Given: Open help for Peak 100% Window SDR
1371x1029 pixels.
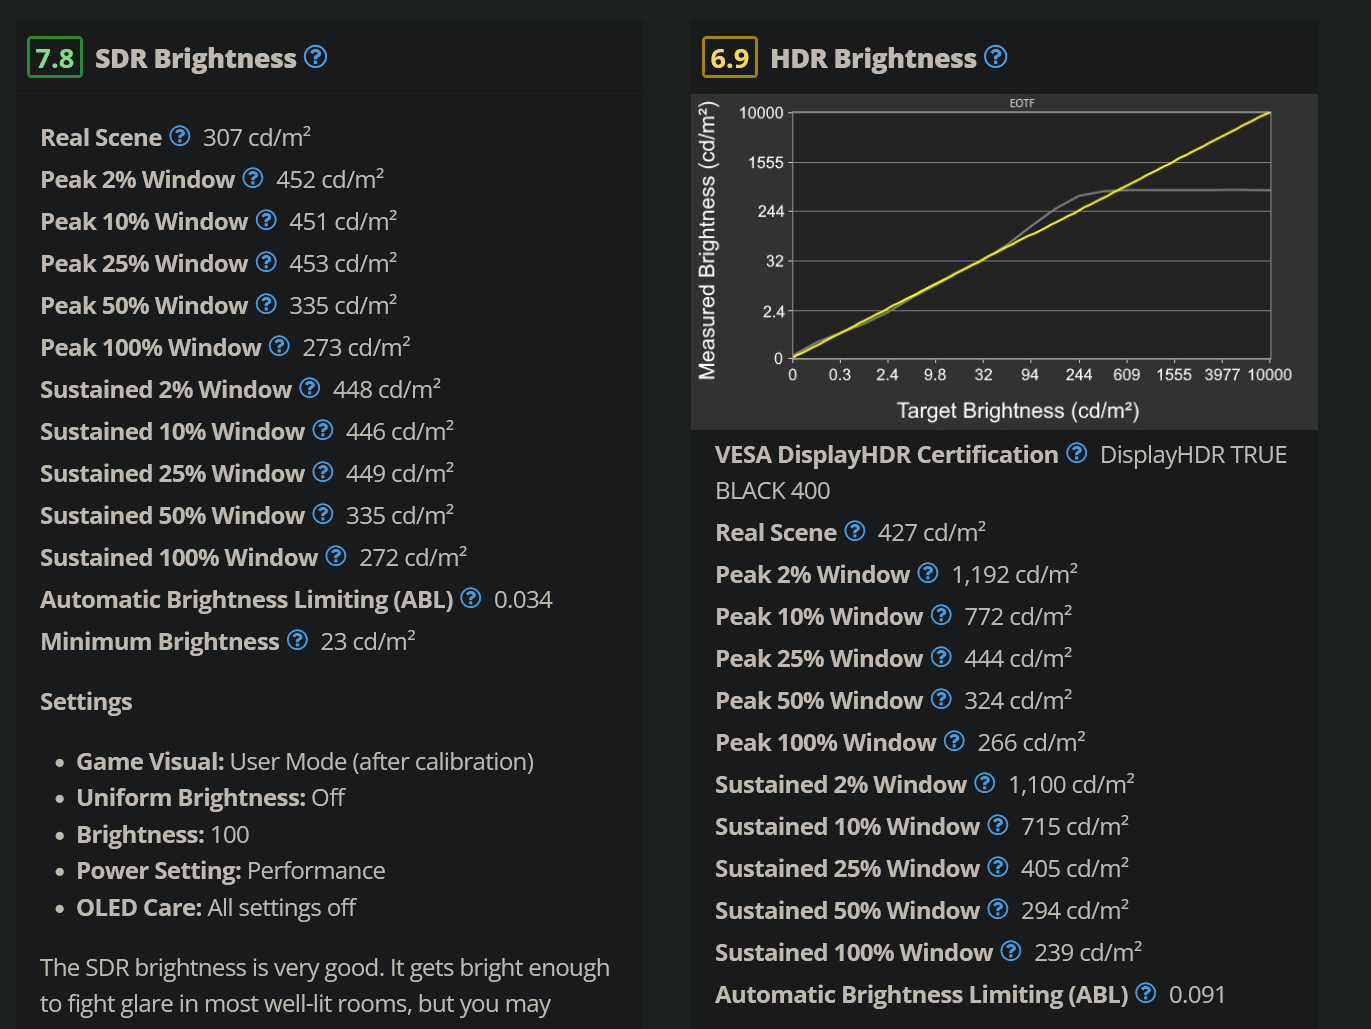Looking at the screenshot, I should [x=280, y=345].
